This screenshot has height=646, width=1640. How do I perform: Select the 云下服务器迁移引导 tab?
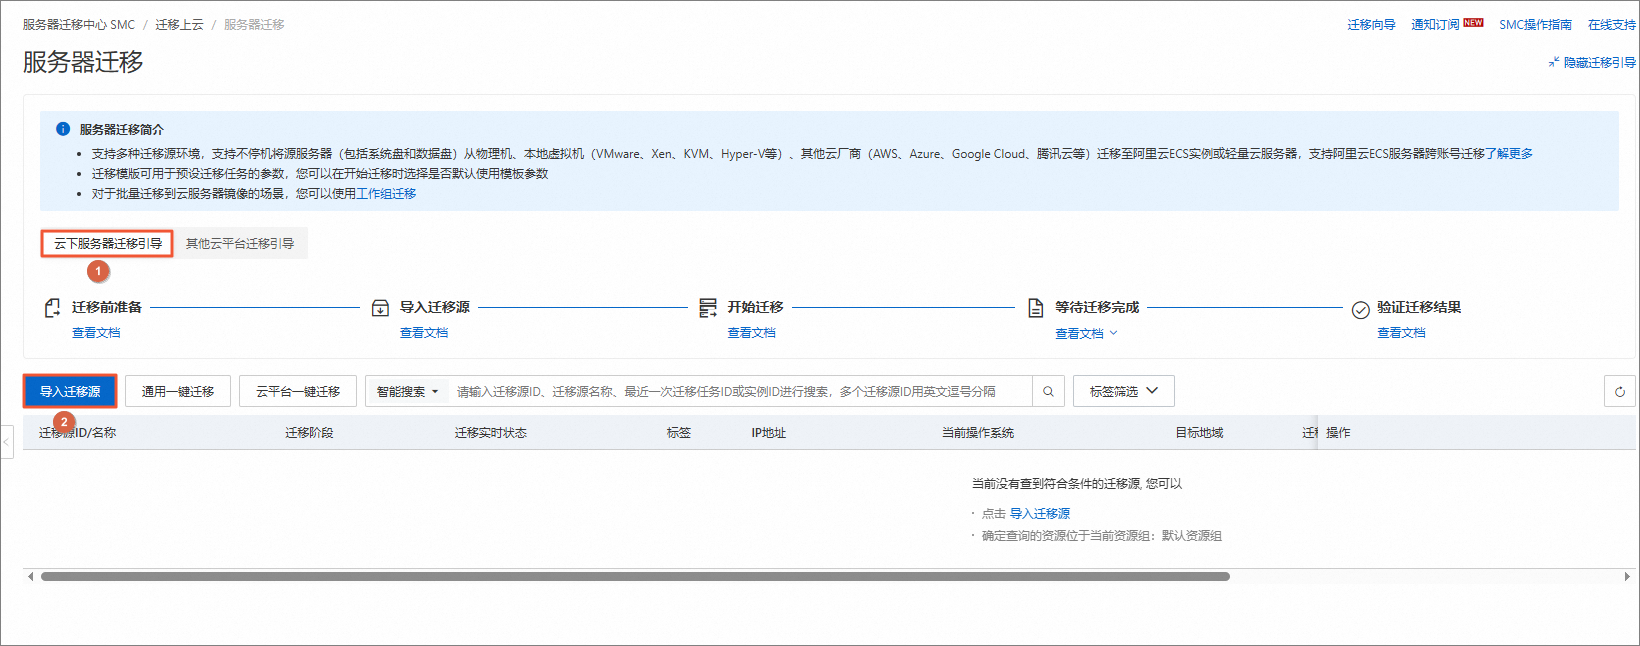107,244
